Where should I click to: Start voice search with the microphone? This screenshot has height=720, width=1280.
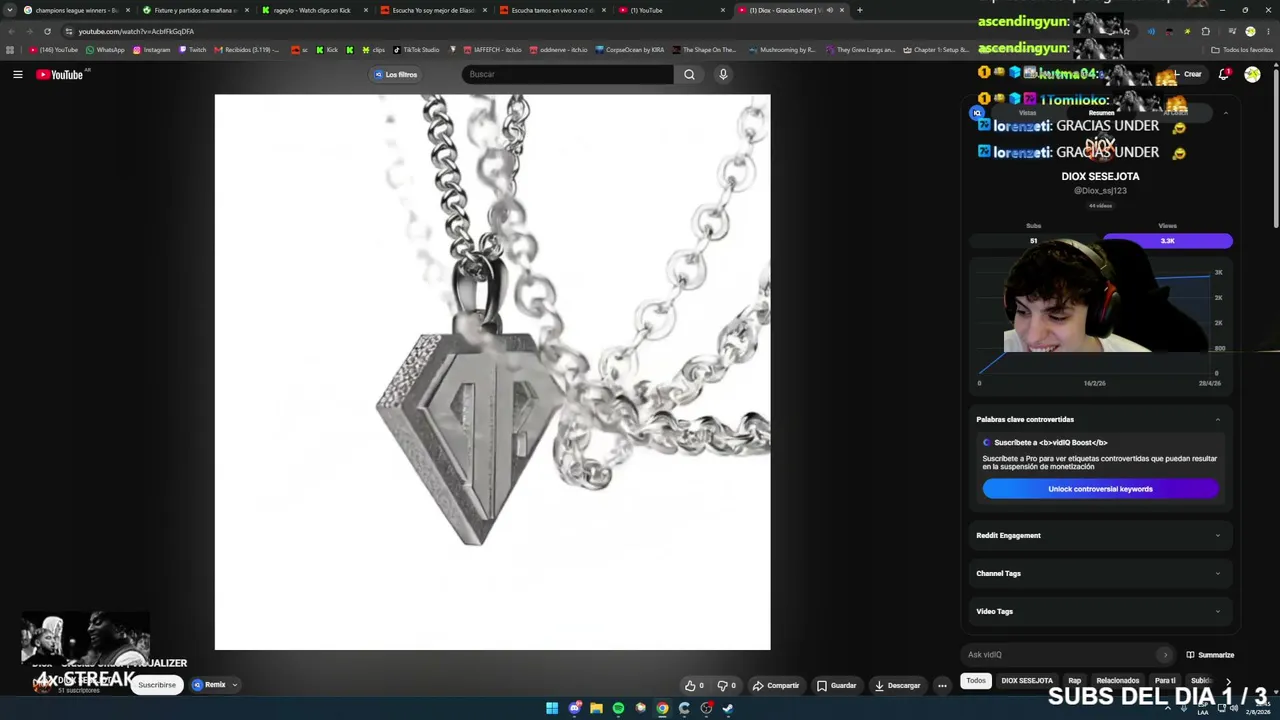coord(723,74)
